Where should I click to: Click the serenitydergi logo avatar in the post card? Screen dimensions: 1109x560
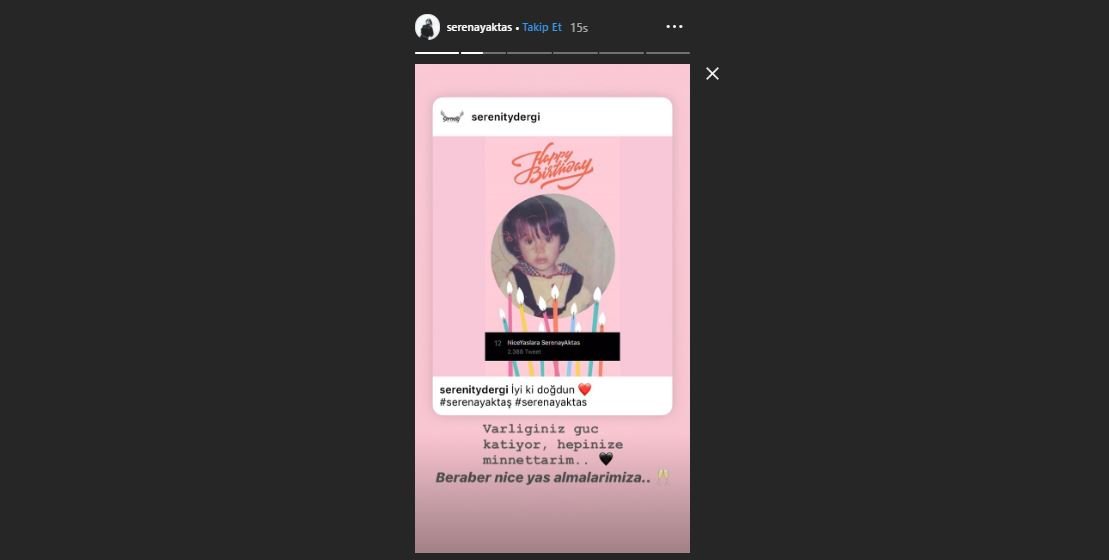coord(451,117)
